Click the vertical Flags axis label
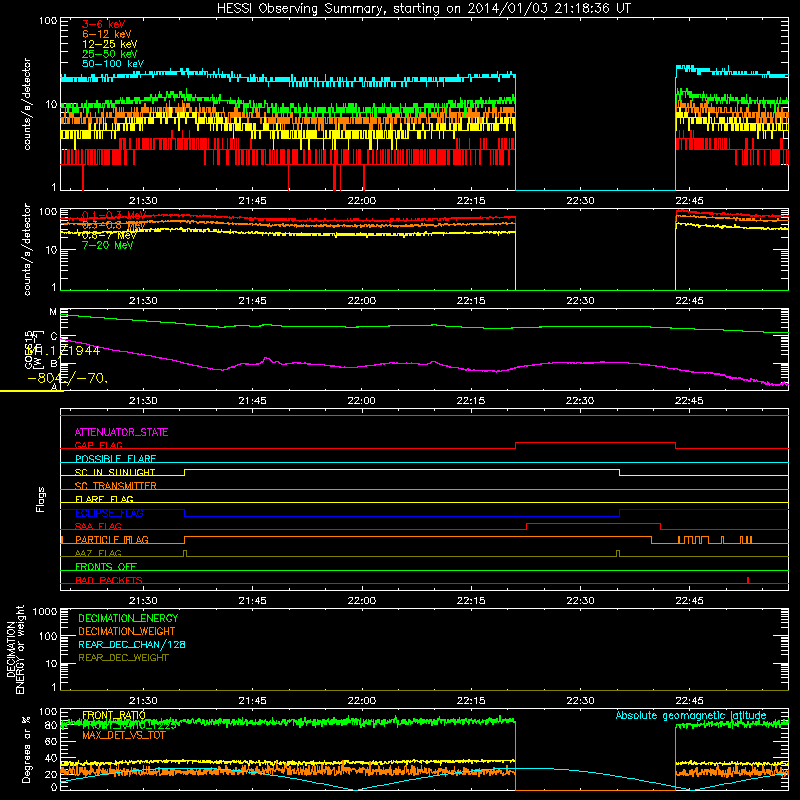The width and height of the screenshot is (800, 800). pyautogui.click(x=40, y=499)
